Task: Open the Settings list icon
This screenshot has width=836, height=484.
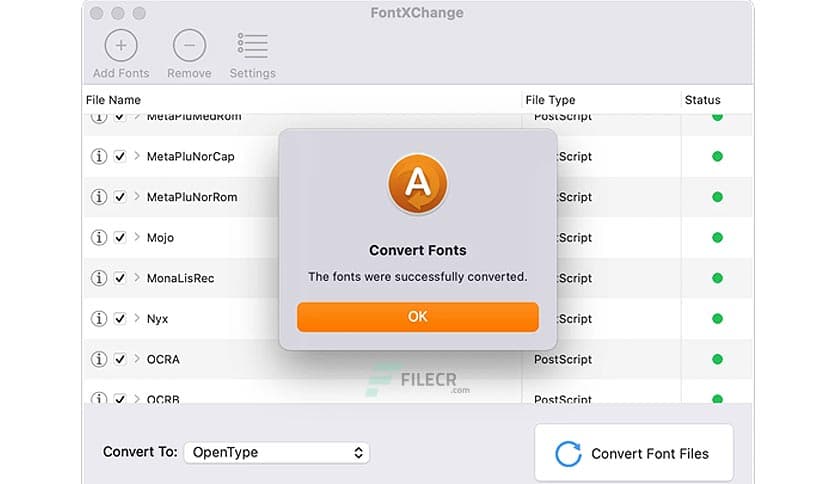Action: 252,46
